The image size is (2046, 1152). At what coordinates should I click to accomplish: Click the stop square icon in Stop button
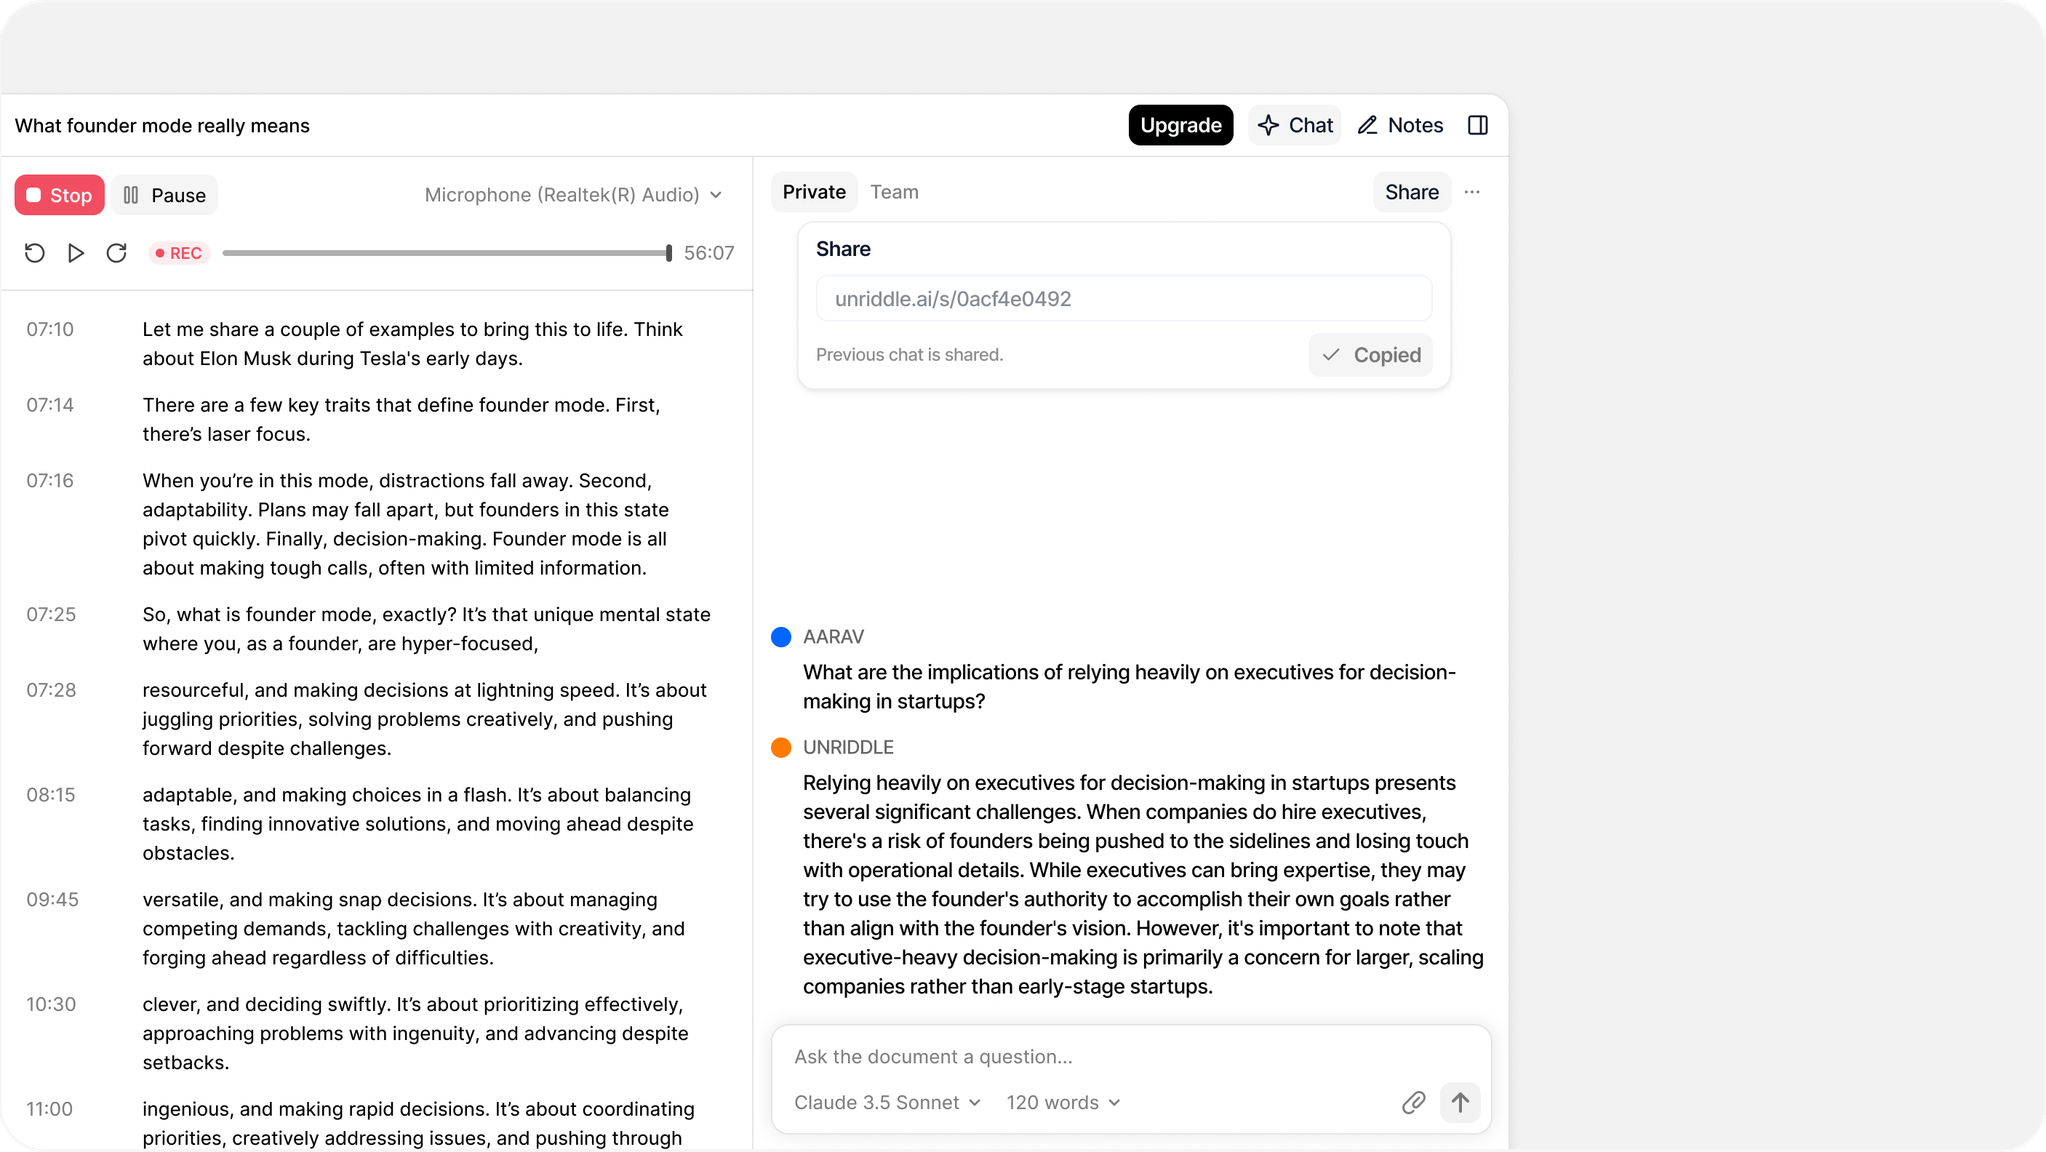tap(33, 195)
